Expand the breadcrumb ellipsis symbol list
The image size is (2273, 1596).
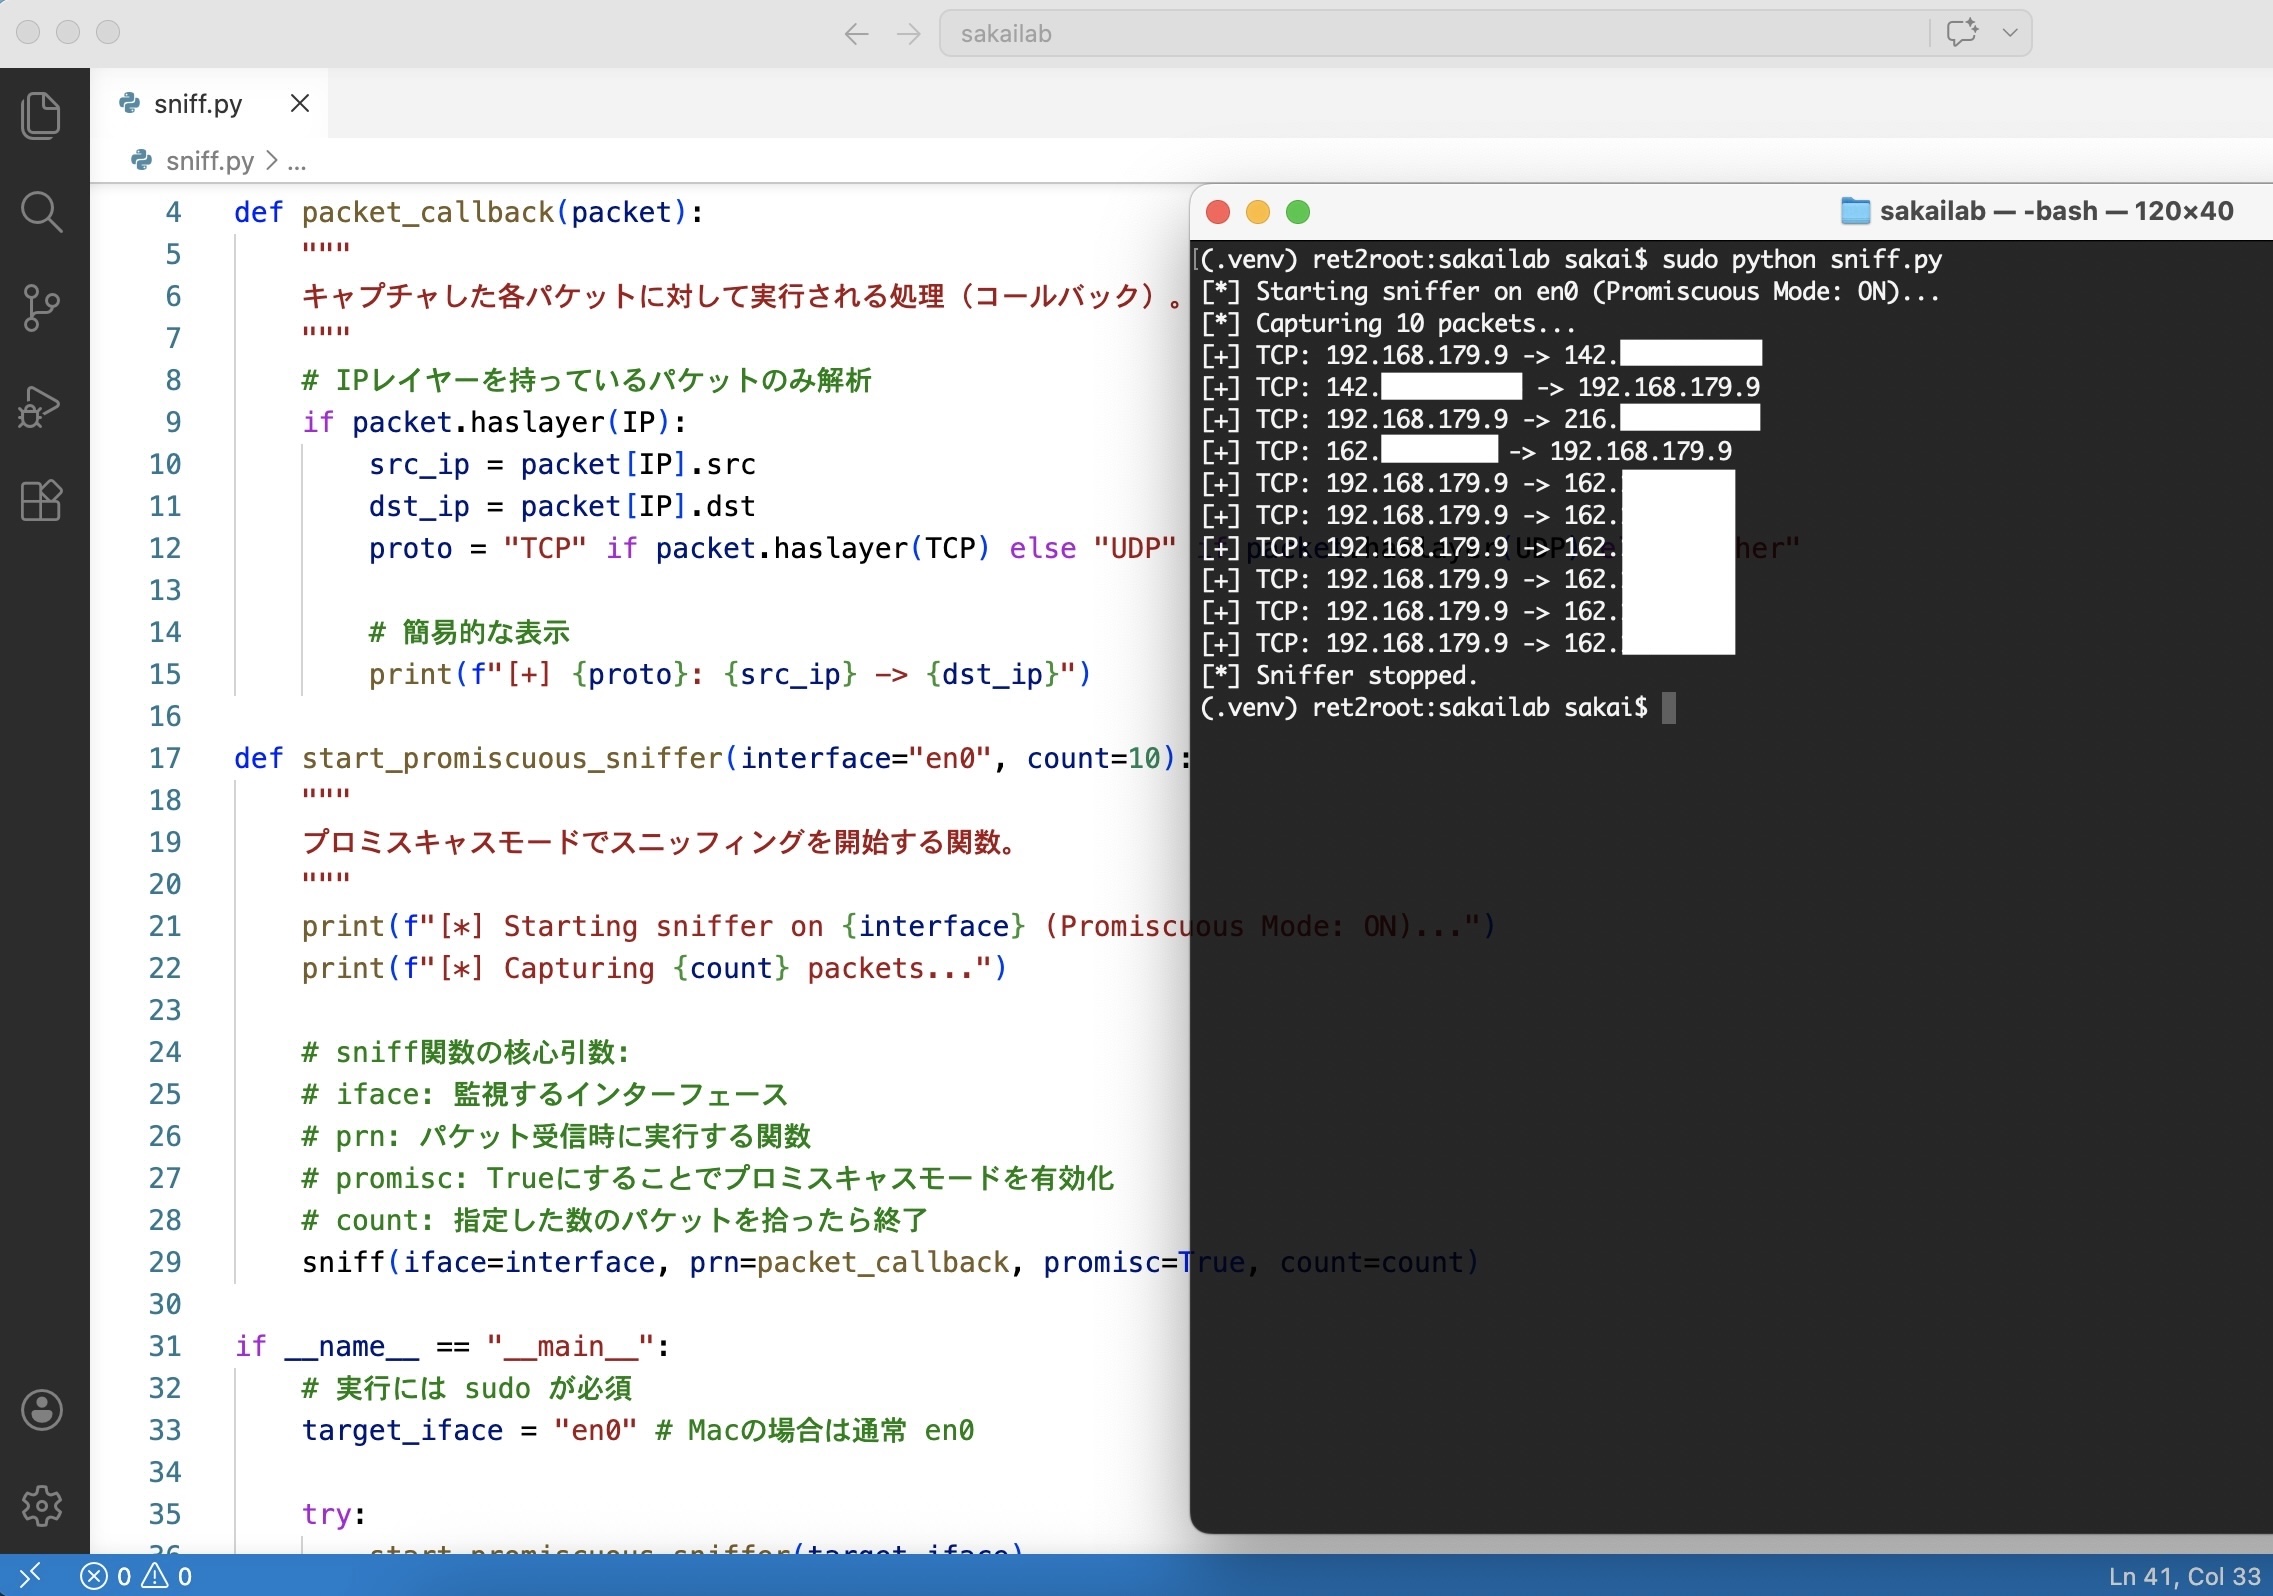point(297,161)
